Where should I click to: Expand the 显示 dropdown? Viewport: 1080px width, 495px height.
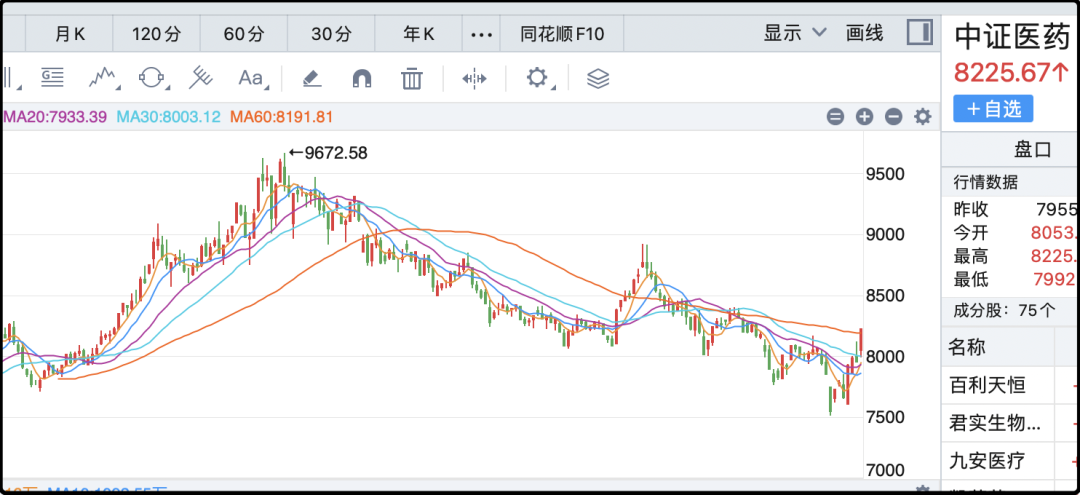[795, 33]
